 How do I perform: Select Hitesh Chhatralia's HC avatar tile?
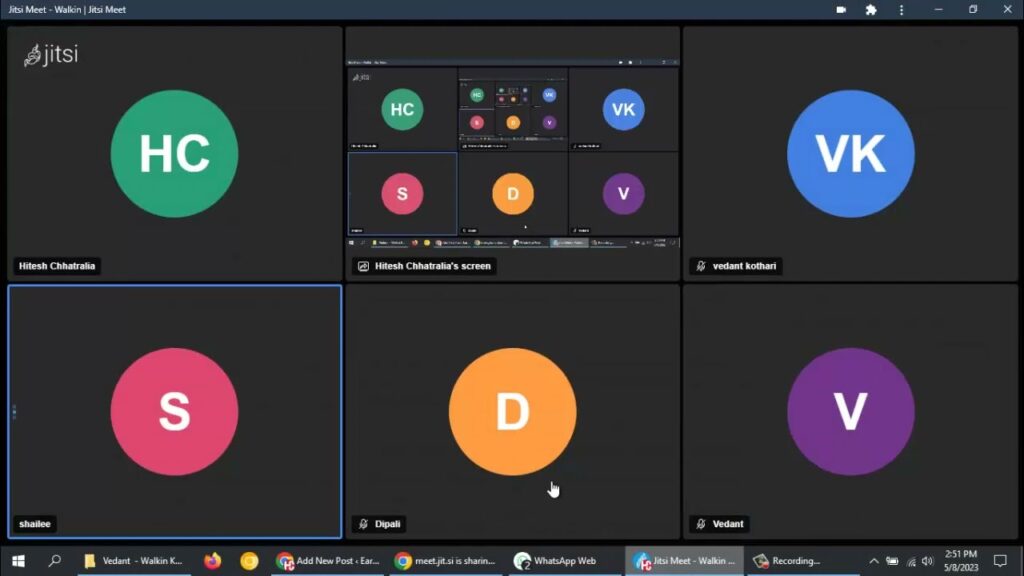174,153
